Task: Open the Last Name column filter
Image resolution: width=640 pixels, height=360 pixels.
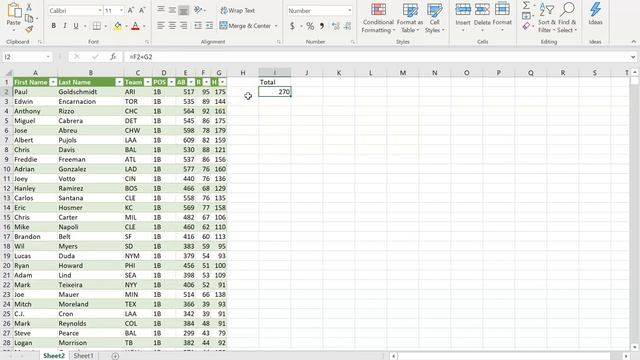Action: click(119, 82)
